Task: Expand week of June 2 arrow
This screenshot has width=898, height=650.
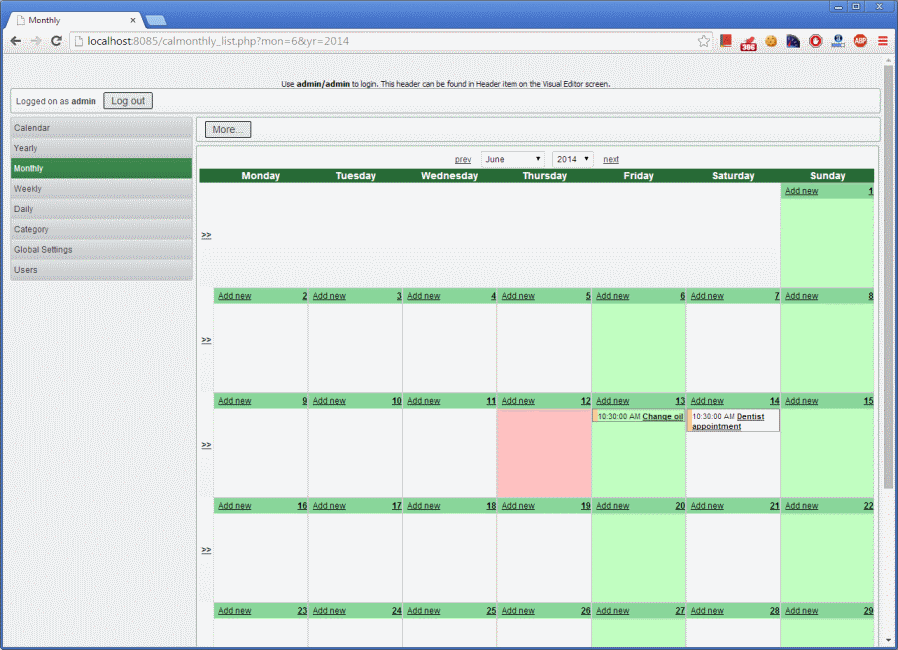Action: click(206, 340)
